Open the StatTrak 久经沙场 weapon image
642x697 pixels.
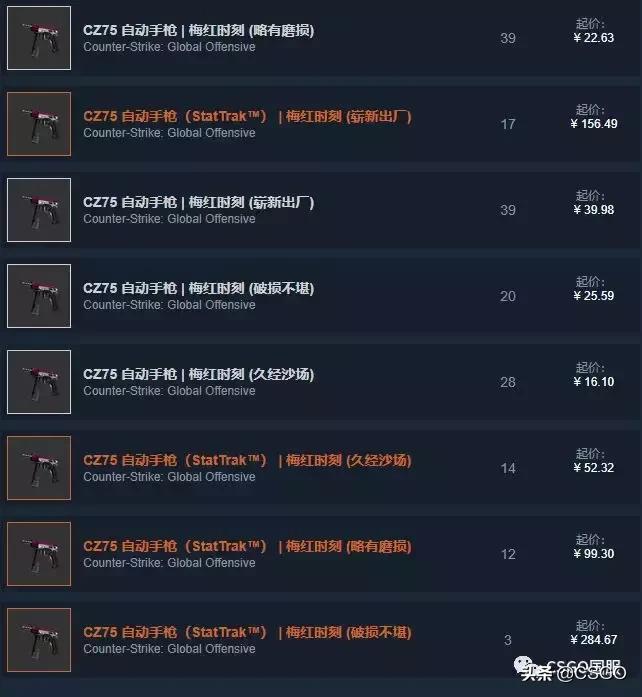pos(39,468)
